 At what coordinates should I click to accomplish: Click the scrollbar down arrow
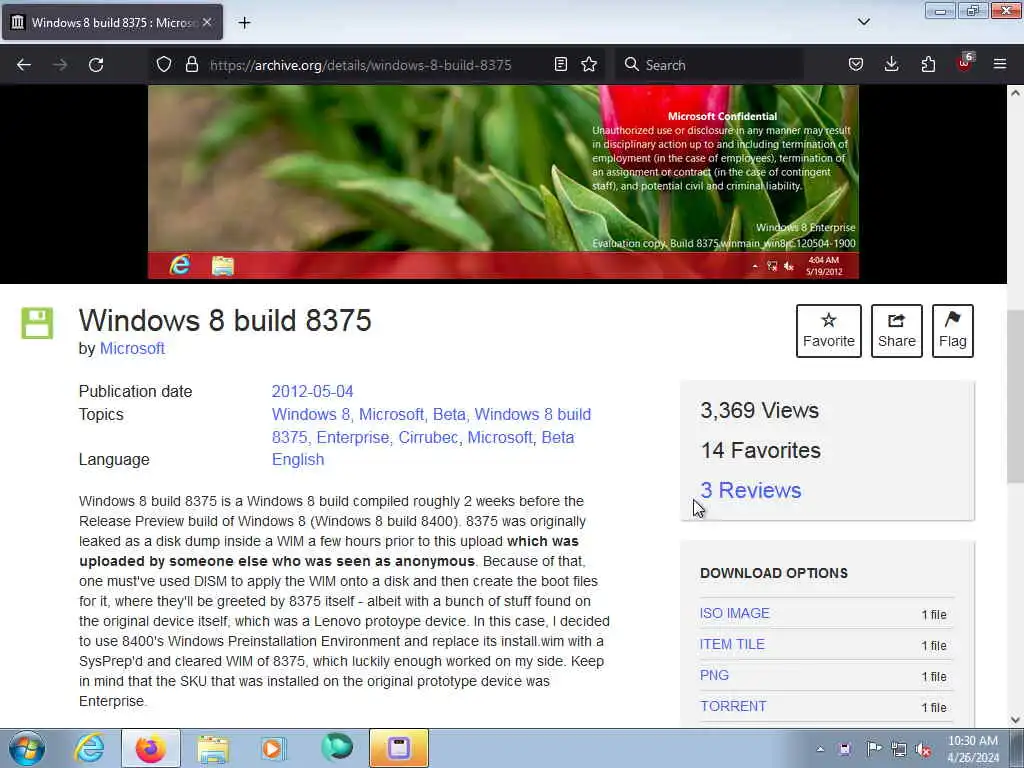1015,720
